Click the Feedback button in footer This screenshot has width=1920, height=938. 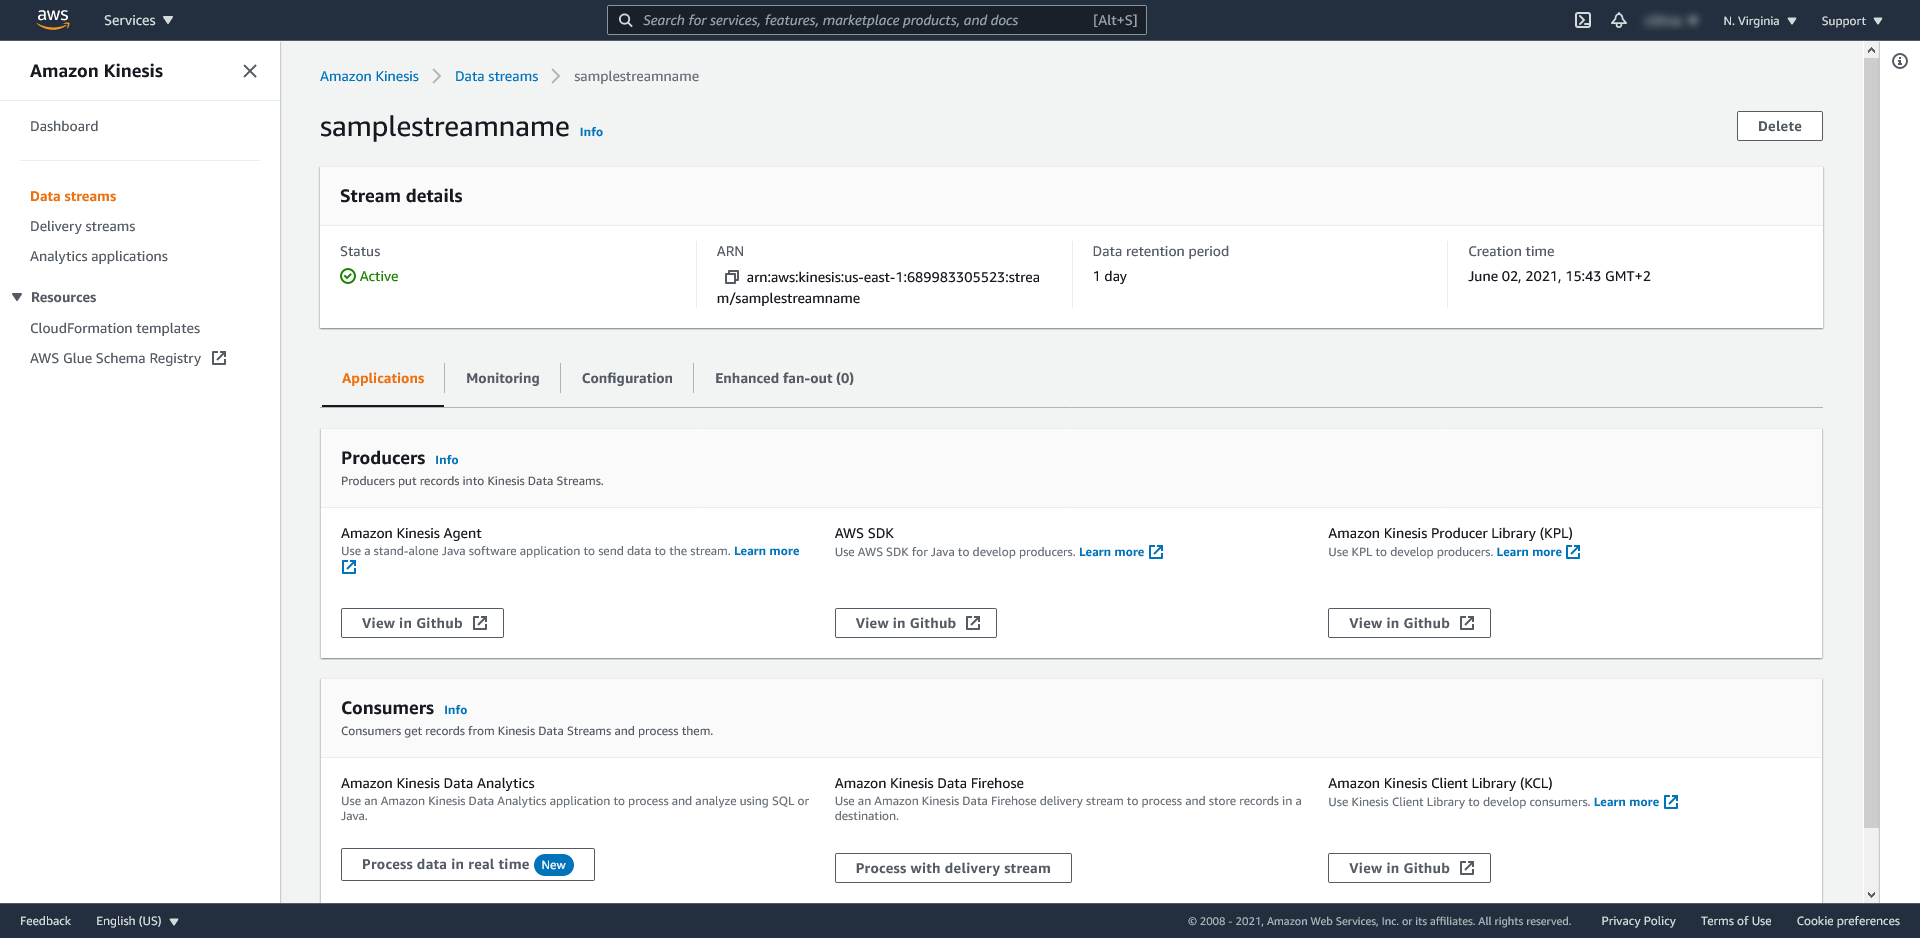pos(45,921)
